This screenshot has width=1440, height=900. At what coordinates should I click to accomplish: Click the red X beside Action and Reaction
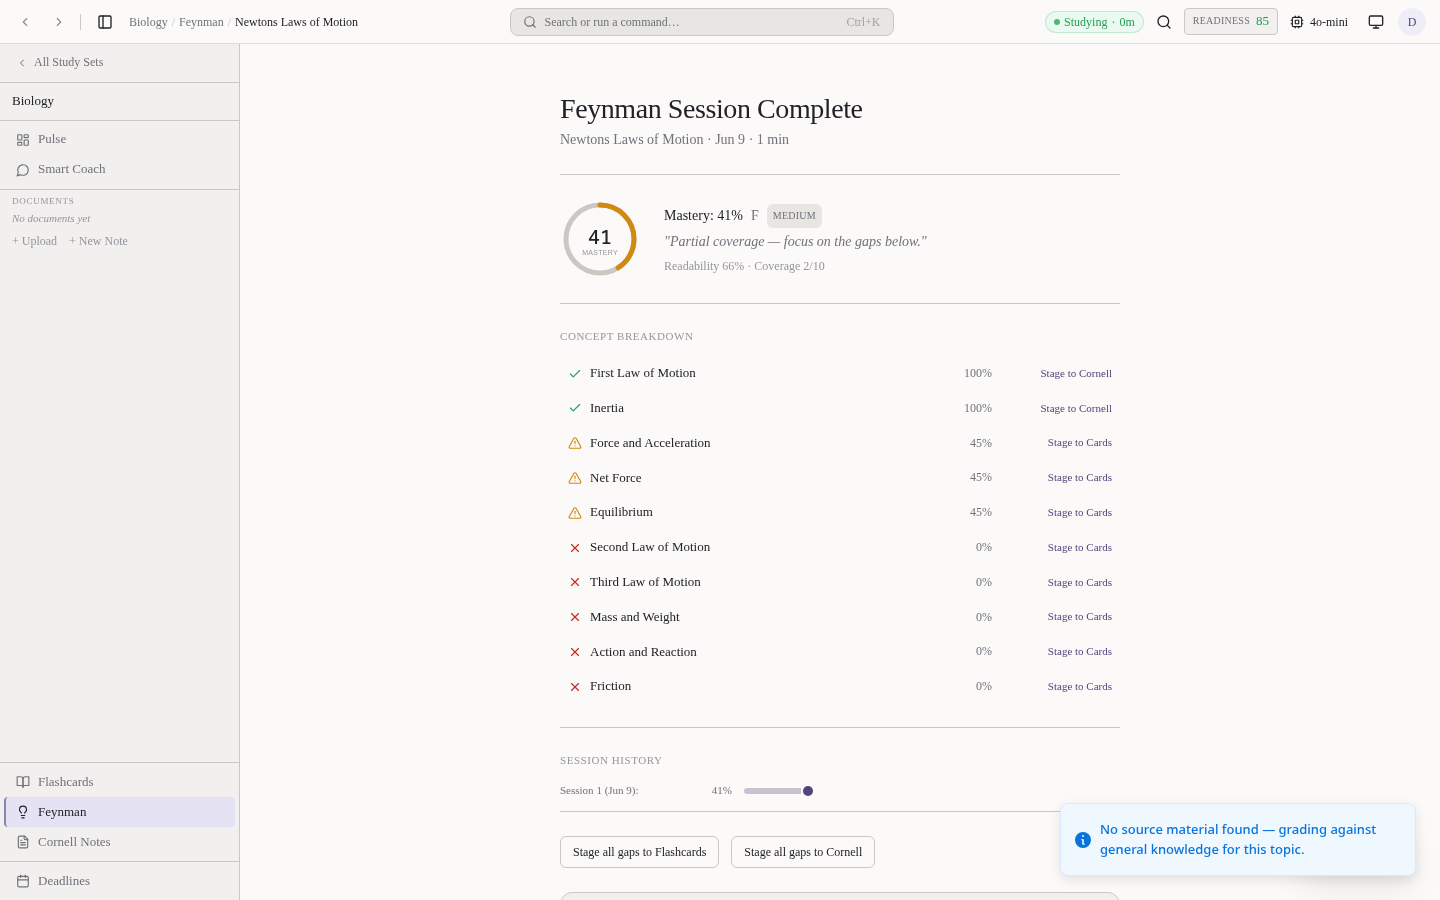(x=575, y=652)
